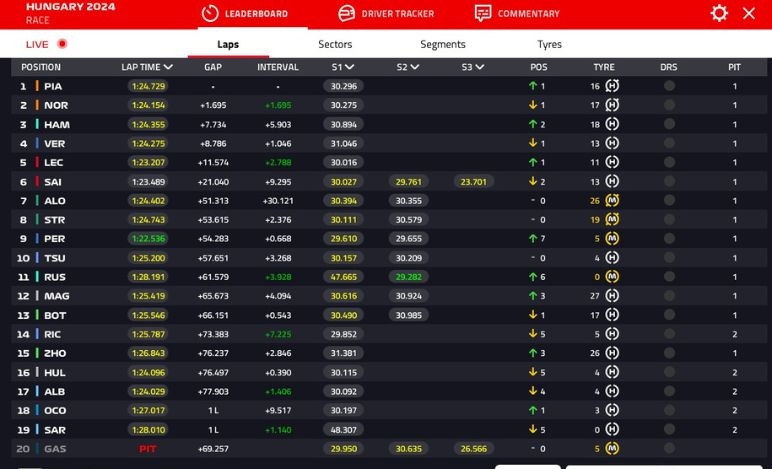Expand the S1 column dropdown arrow
Image resolution: width=772 pixels, height=469 pixels.
coord(349,67)
